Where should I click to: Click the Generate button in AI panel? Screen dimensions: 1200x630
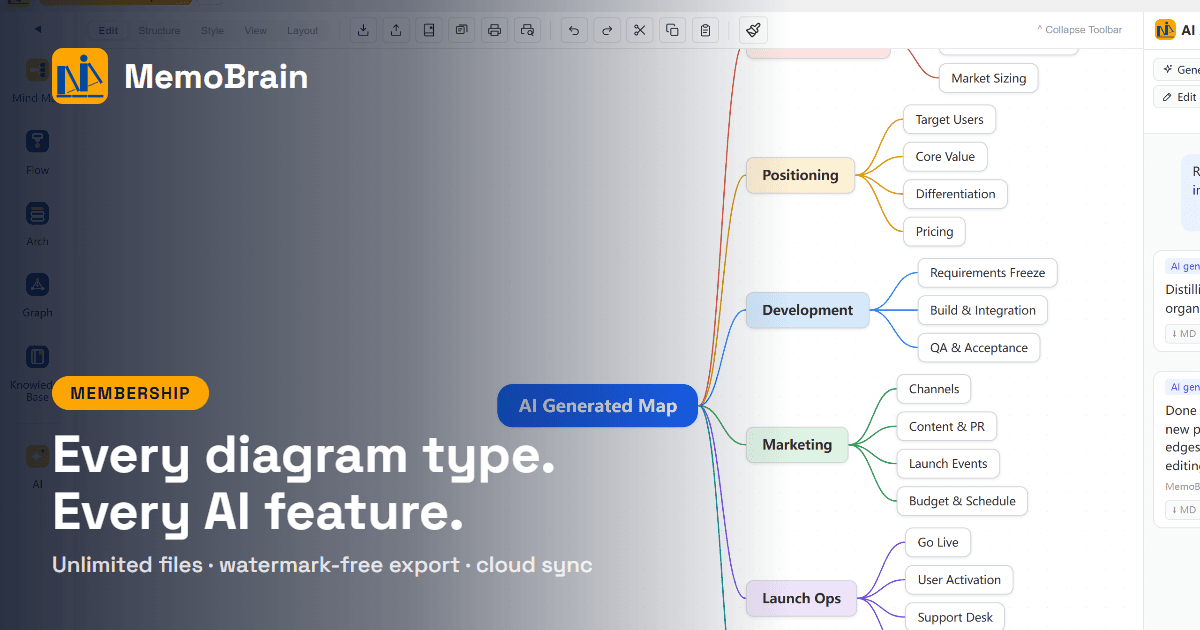pyautogui.click(x=1177, y=70)
